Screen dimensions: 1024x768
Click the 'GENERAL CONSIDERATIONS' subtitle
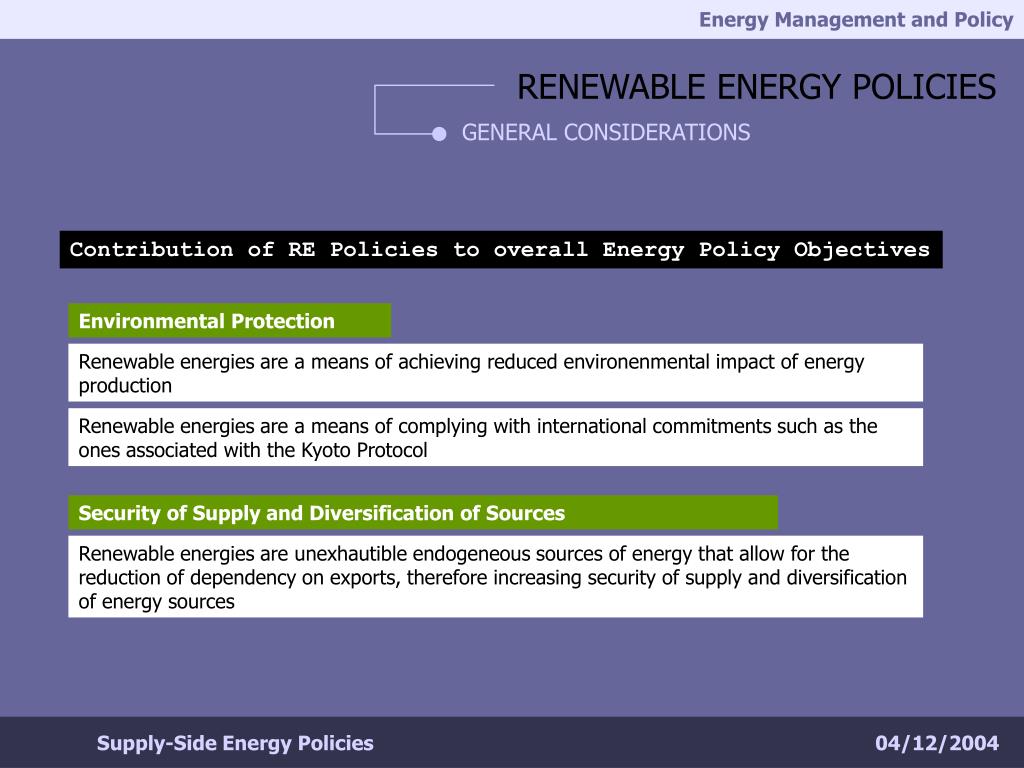pos(605,133)
